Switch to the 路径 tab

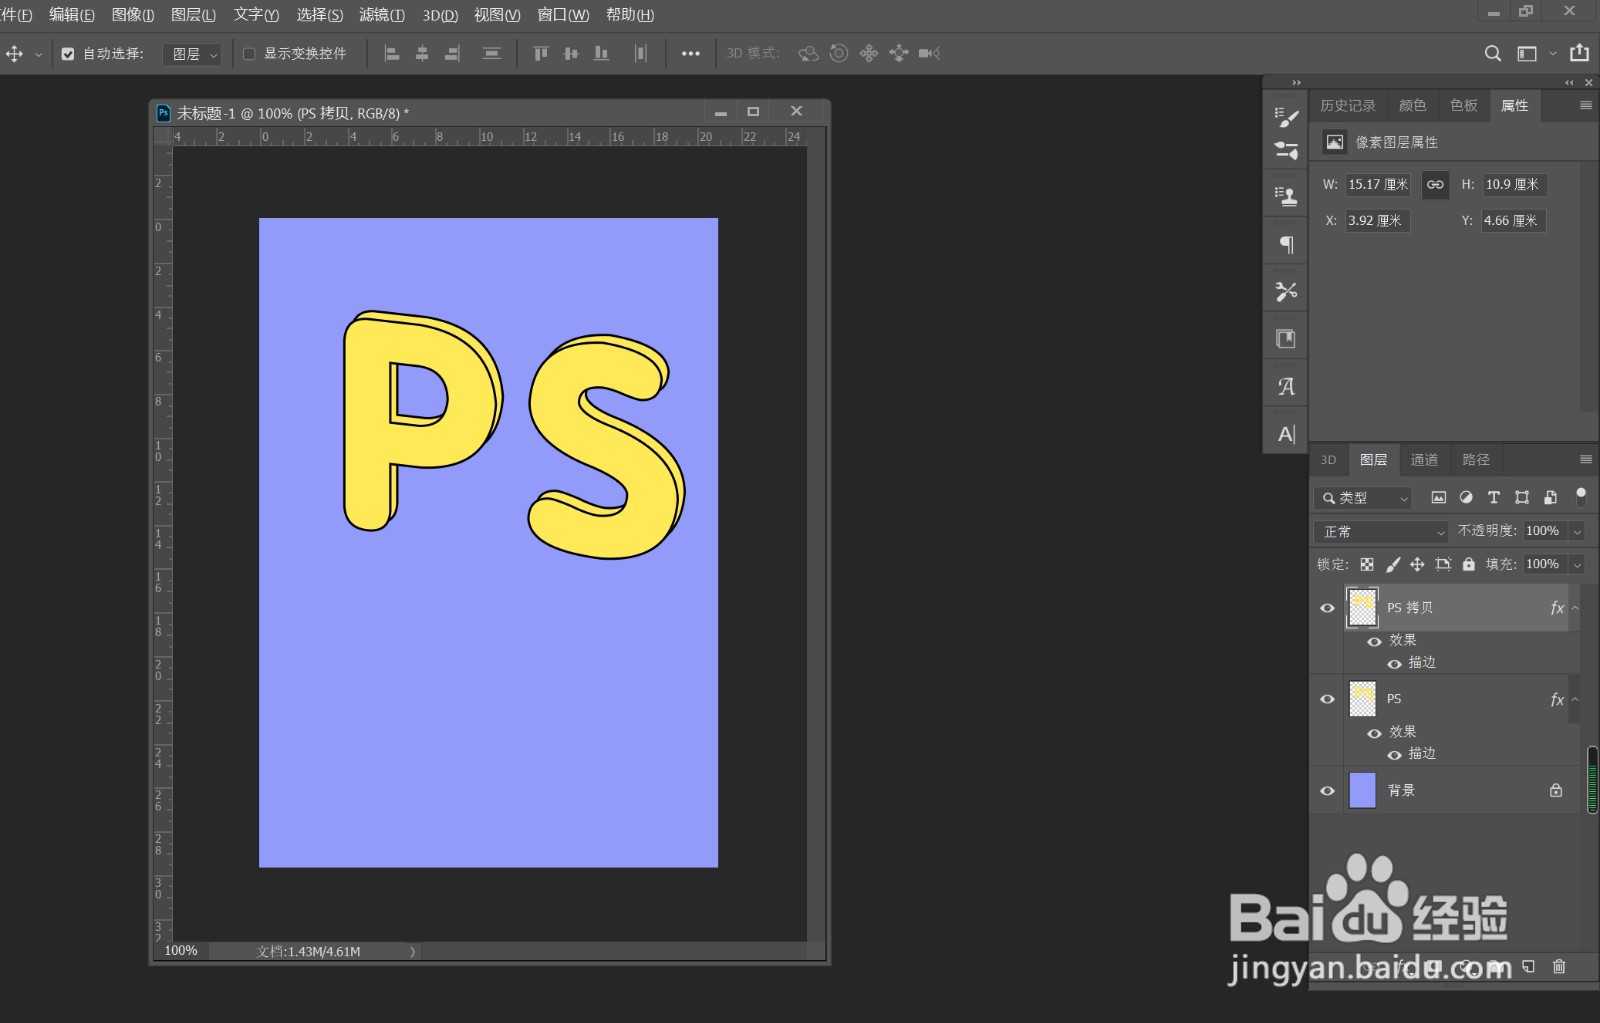click(x=1476, y=460)
